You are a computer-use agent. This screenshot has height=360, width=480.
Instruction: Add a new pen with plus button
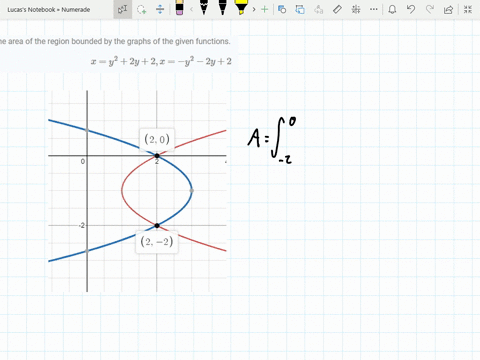(x=264, y=9)
